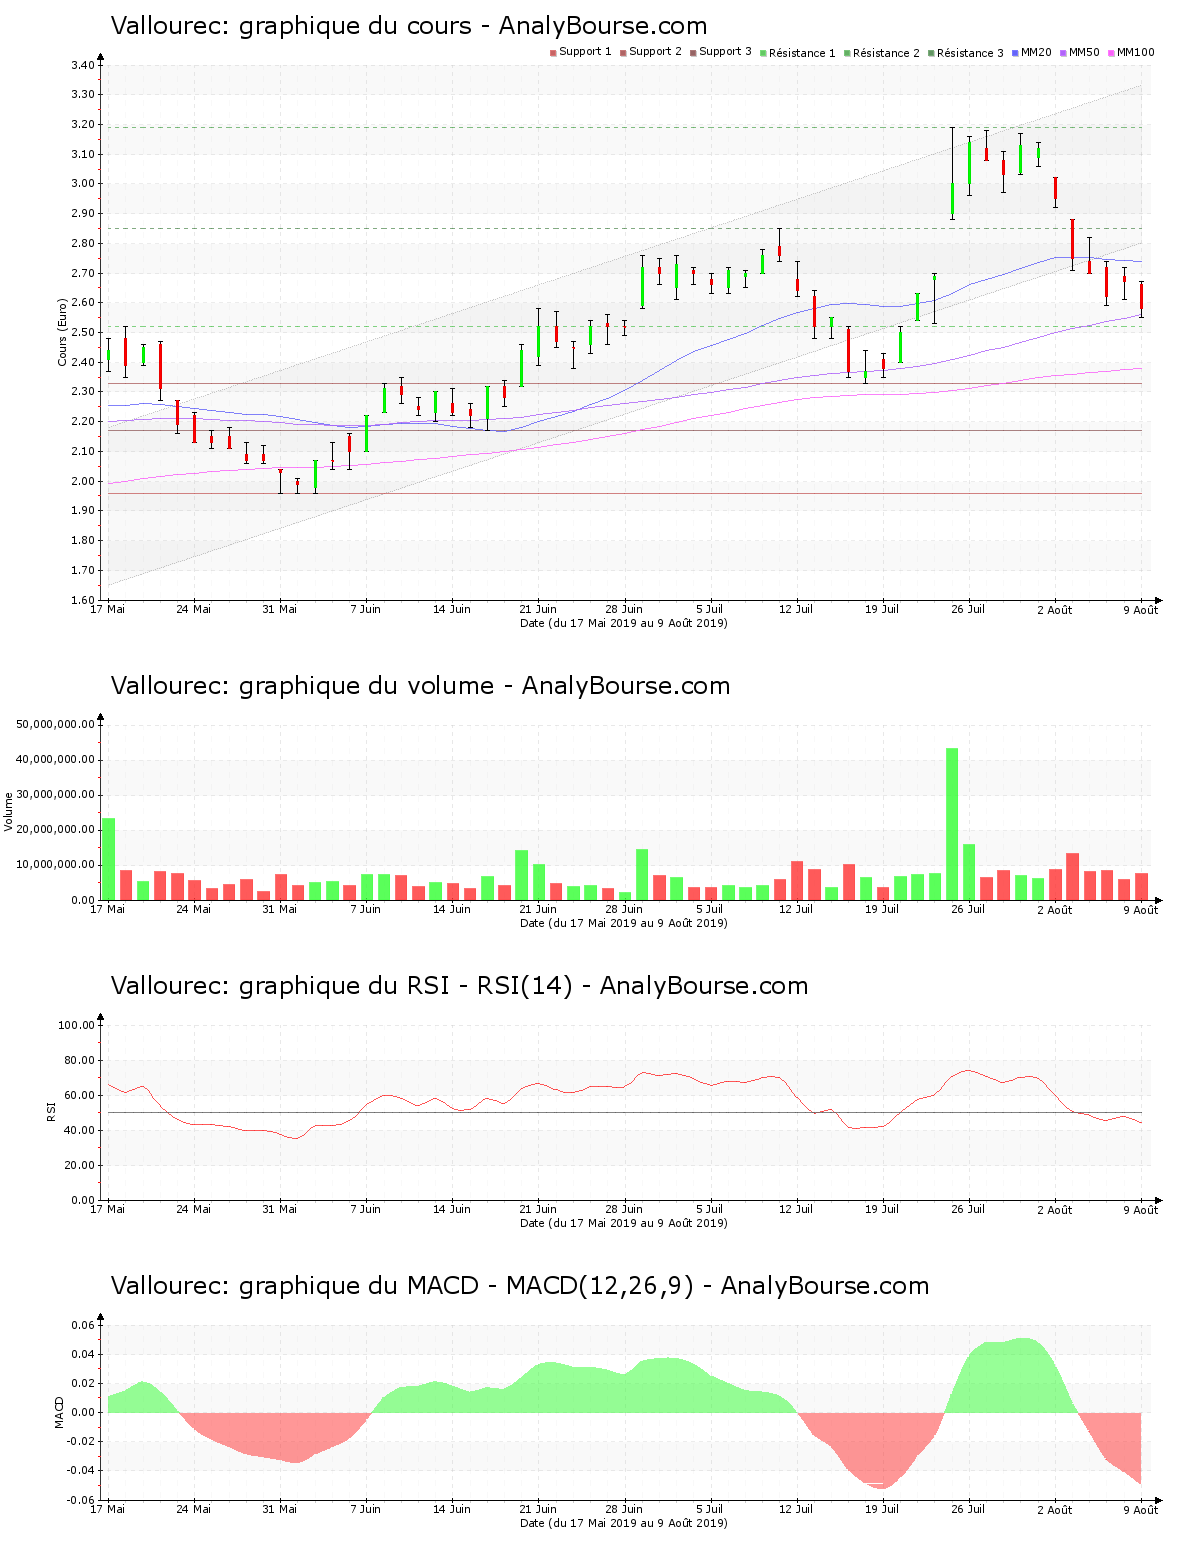
Task: Click '14 Juin' on the RSI chart axis
Action: (452, 1209)
